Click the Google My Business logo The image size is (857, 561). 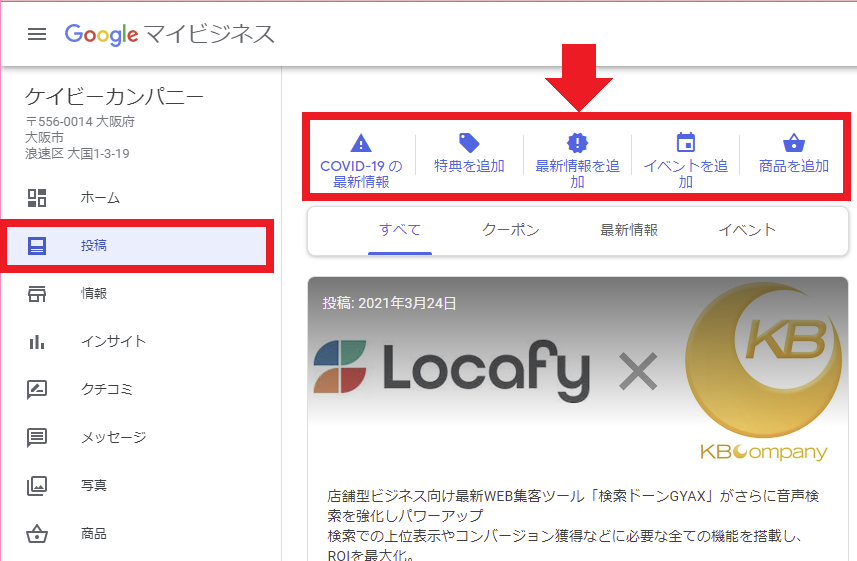click(x=169, y=34)
